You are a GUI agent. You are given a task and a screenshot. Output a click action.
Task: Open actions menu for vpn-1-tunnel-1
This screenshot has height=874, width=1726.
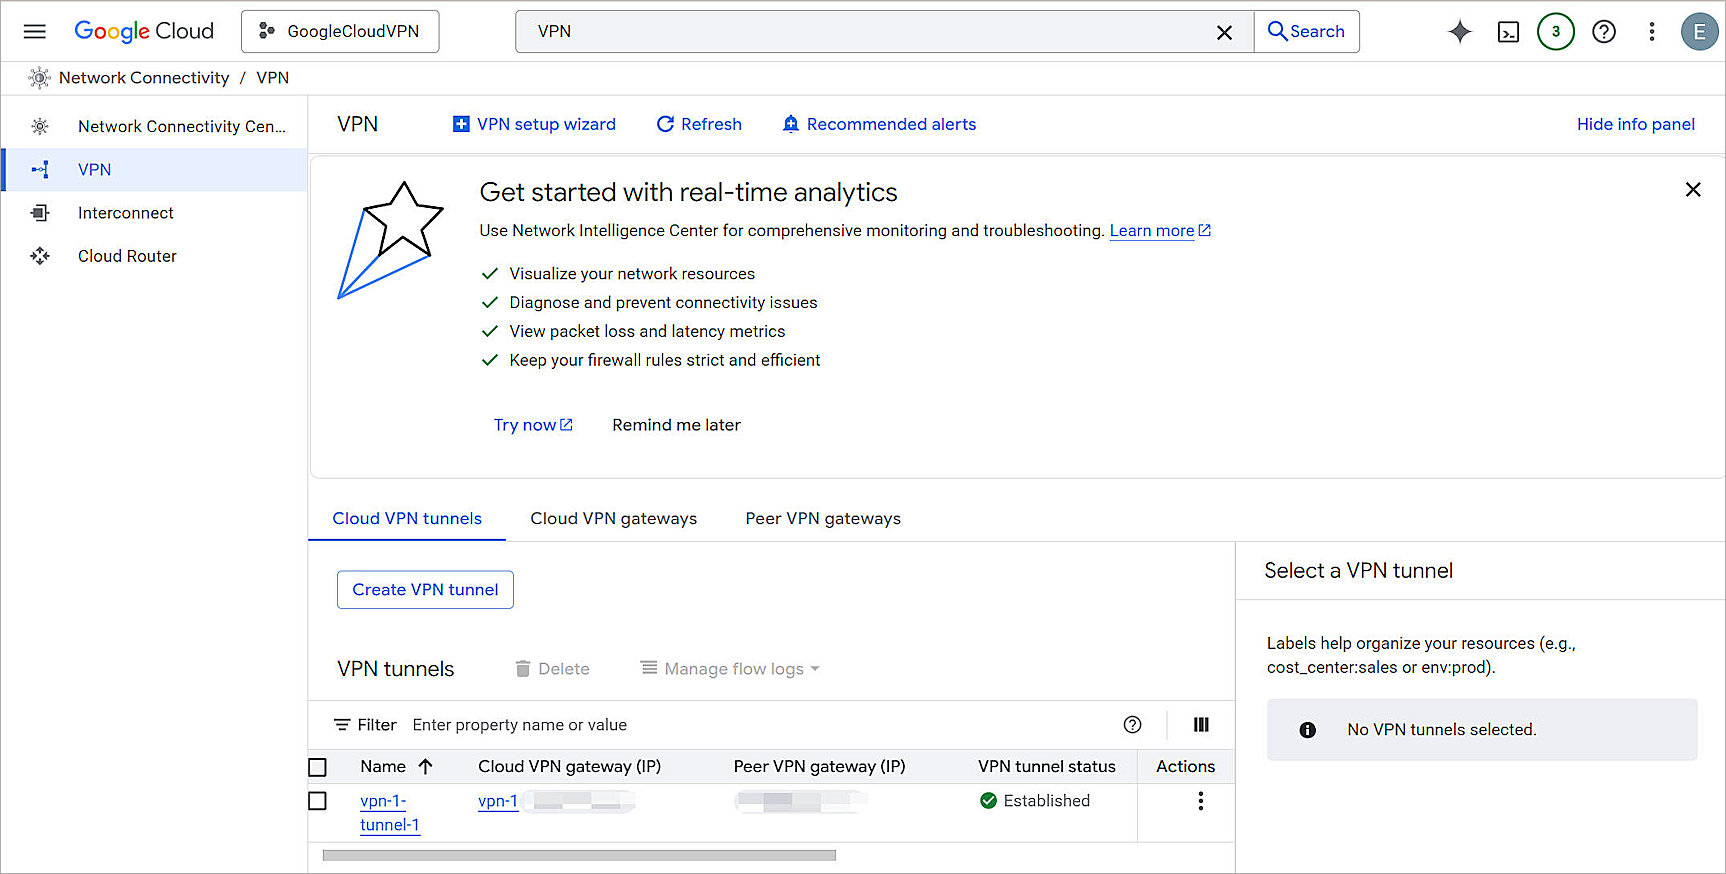tap(1200, 801)
